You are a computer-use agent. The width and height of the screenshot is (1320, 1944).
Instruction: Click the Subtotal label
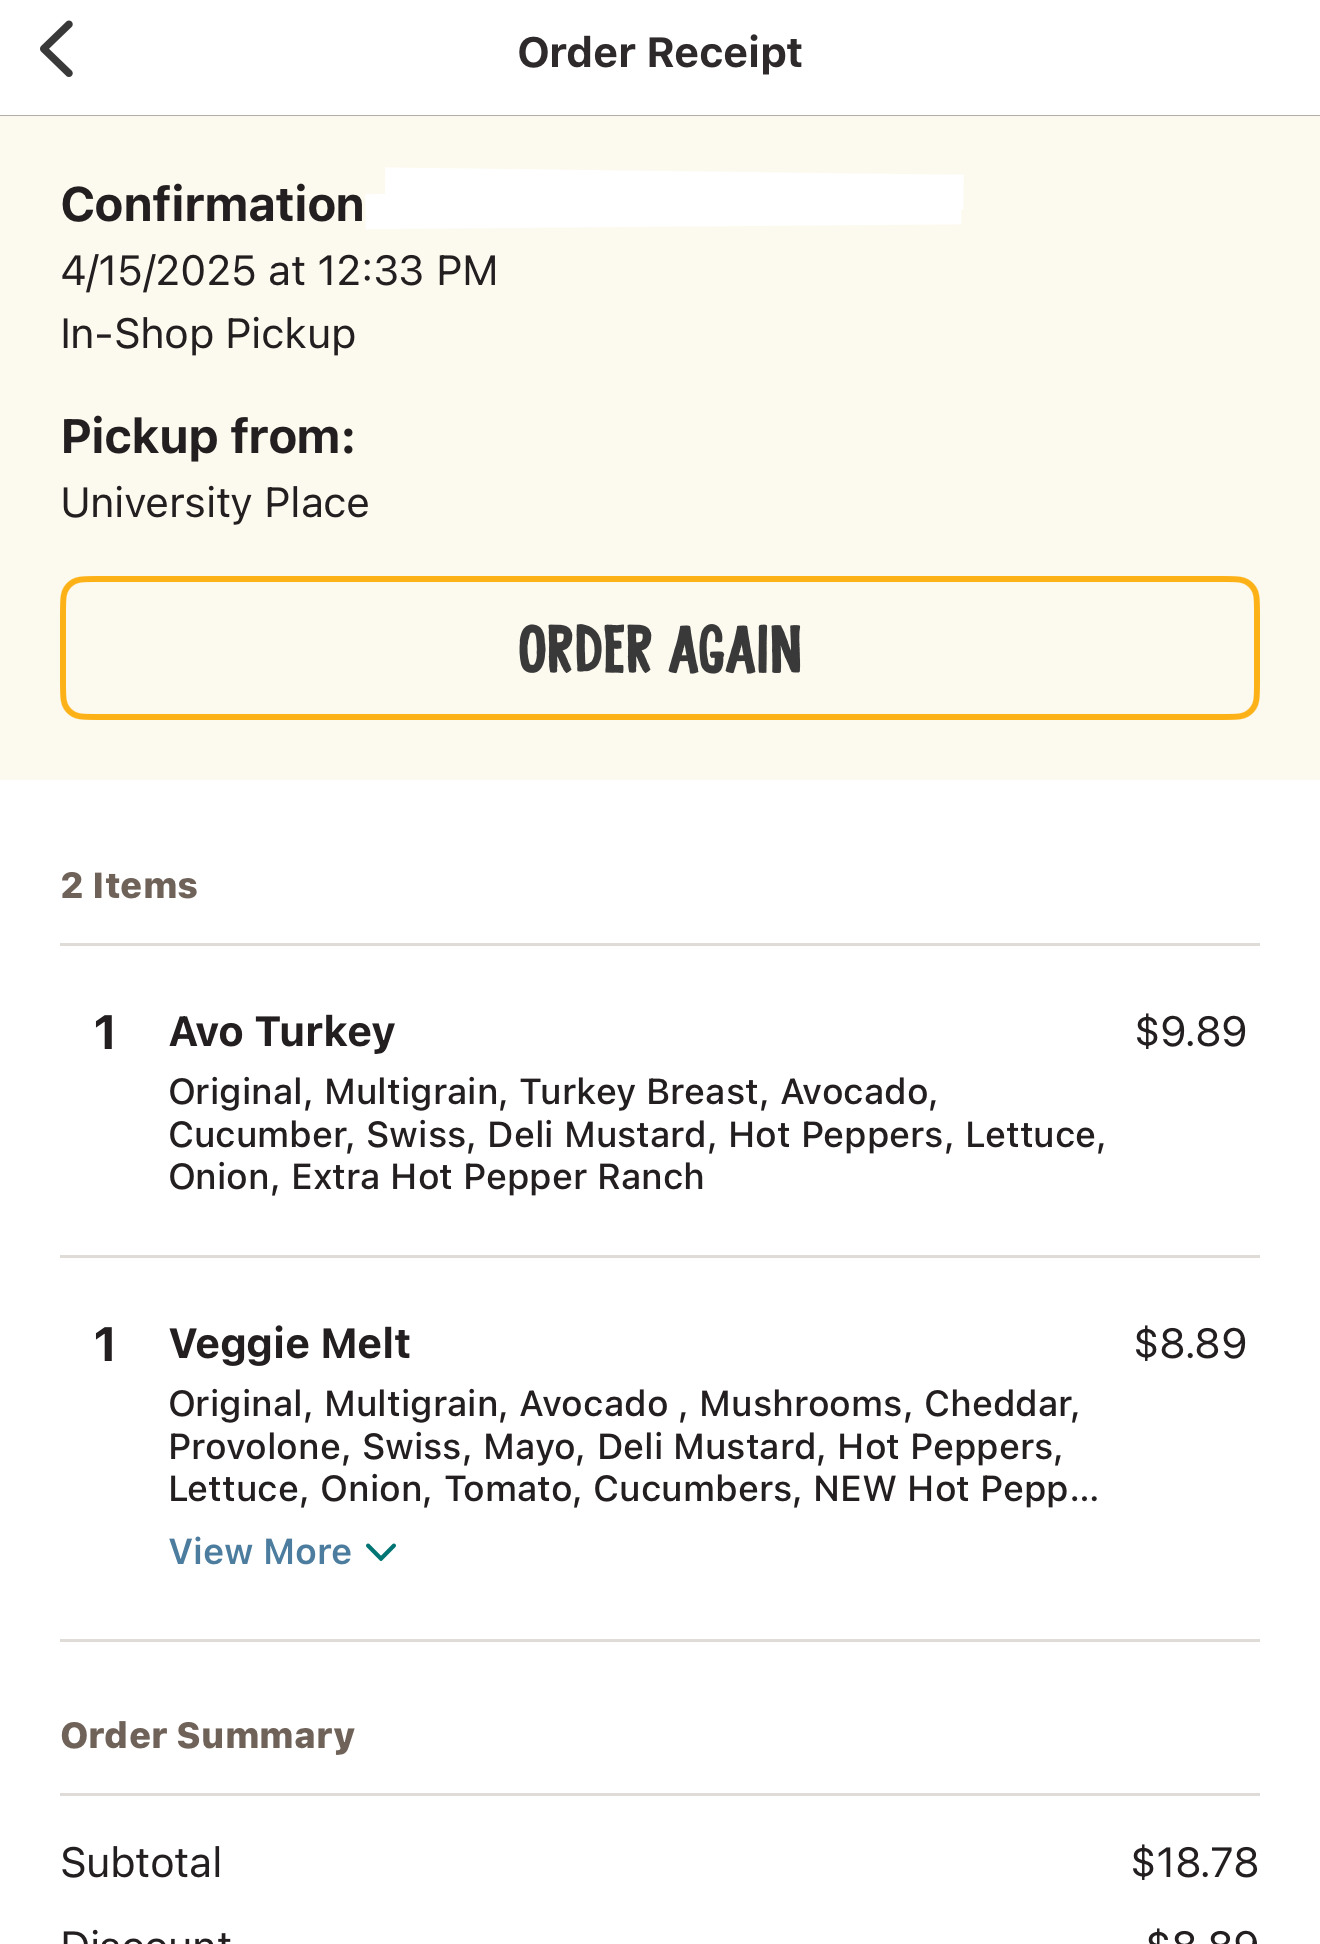pyautogui.click(x=141, y=1863)
